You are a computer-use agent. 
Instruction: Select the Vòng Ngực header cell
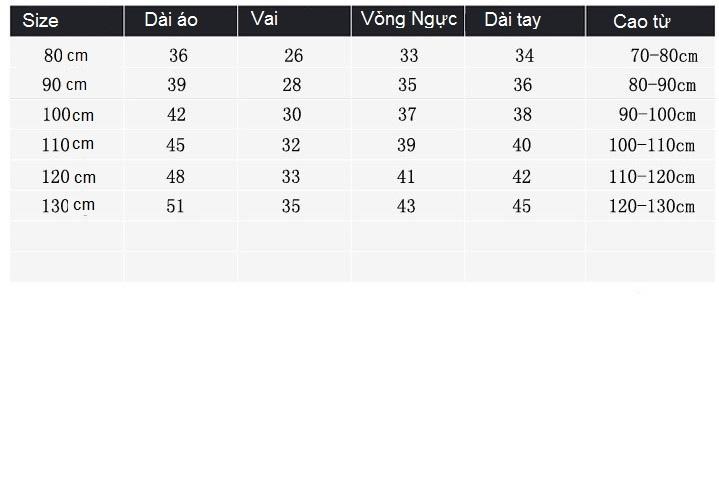pyautogui.click(x=408, y=21)
